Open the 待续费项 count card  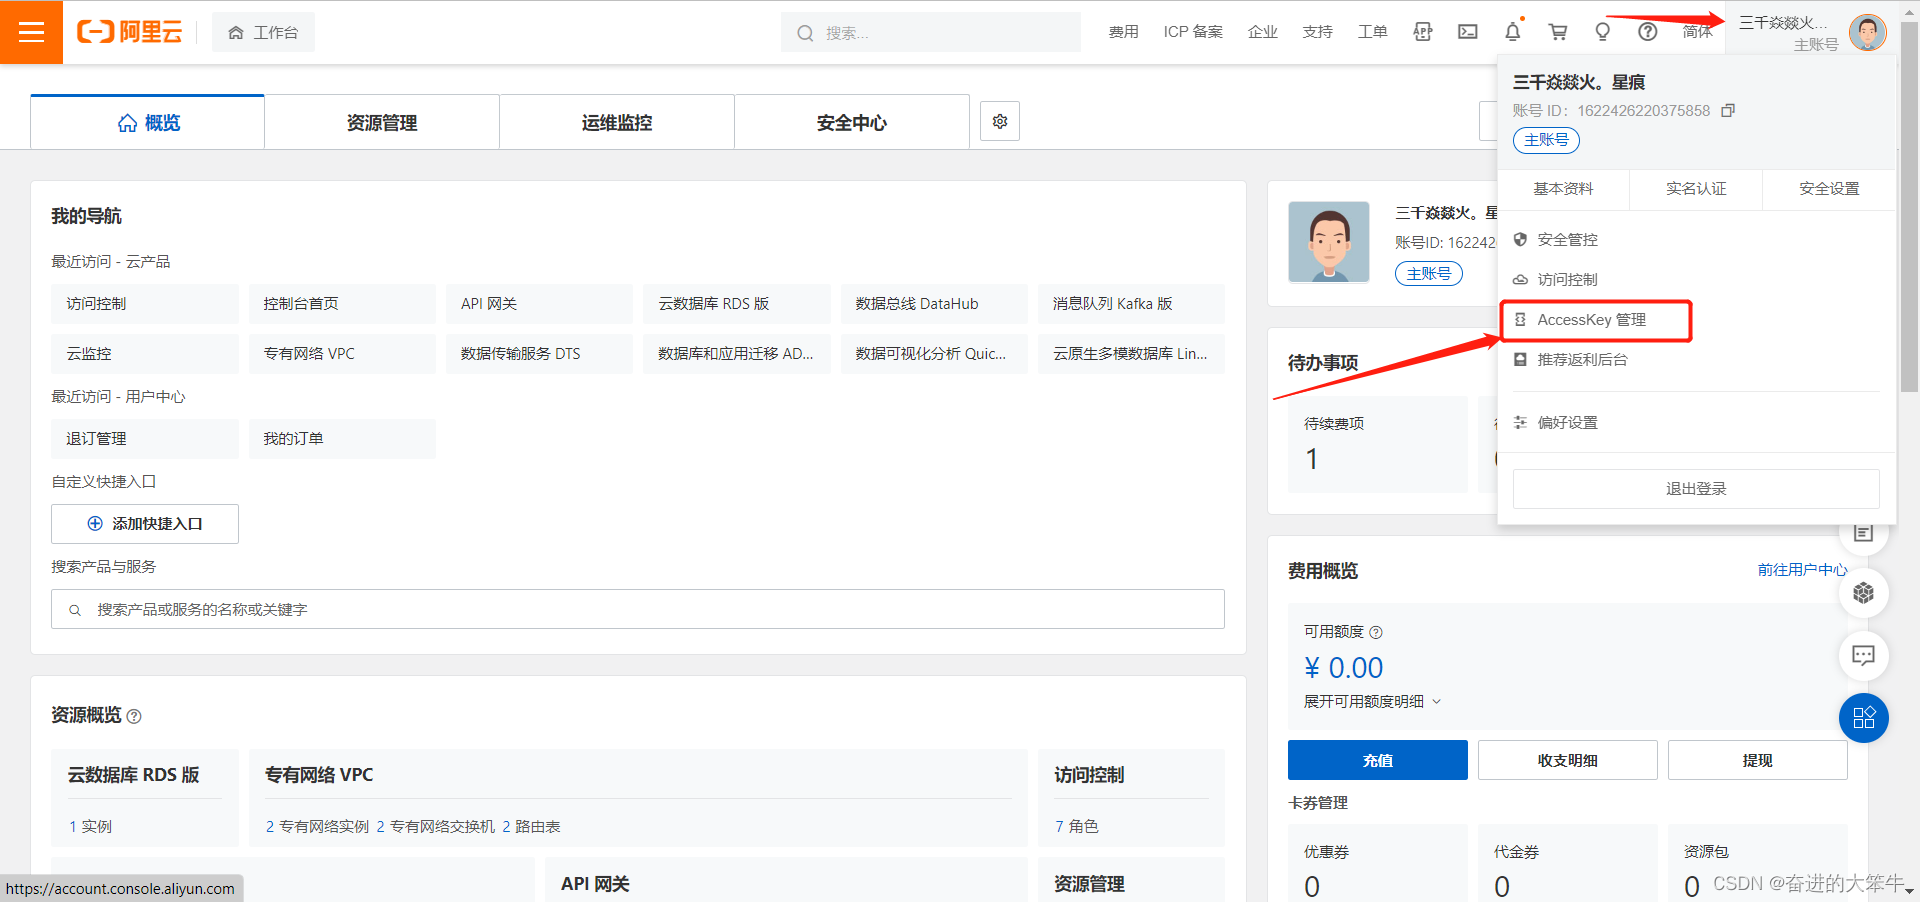pyautogui.click(x=1377, y=444)
